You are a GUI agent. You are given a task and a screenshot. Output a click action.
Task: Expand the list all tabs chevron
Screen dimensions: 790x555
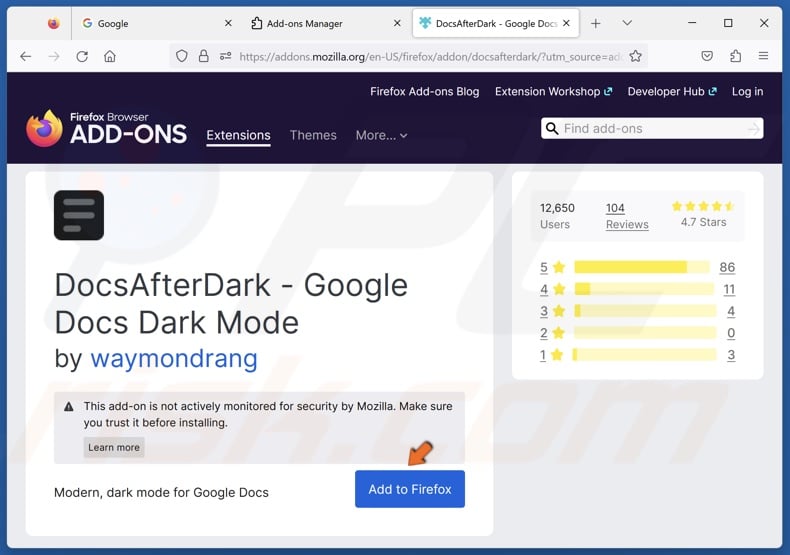pos(627,23)
